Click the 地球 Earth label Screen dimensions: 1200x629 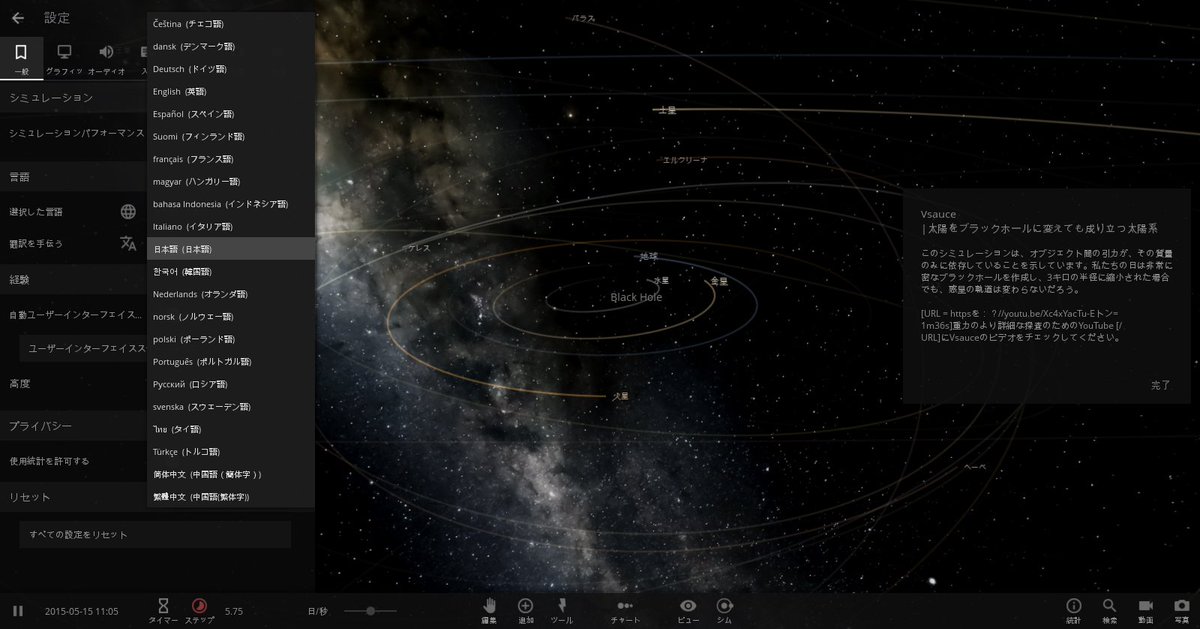coord(649,257)
